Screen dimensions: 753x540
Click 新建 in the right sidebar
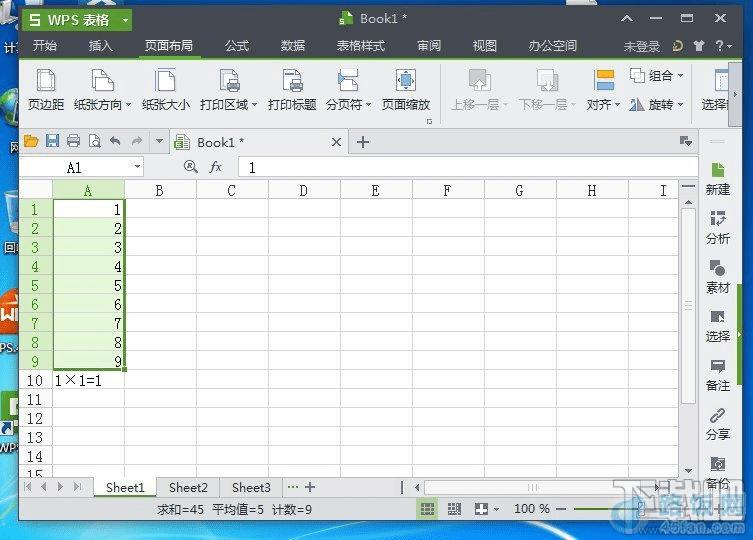click(717, 179)
